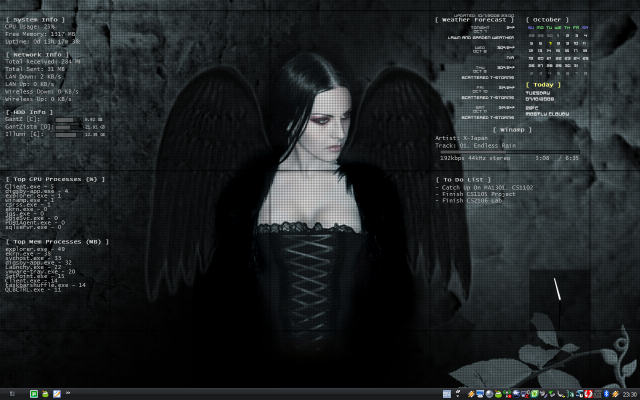
Task: Click the tray monitor display icon
Action: click(480, 394)
